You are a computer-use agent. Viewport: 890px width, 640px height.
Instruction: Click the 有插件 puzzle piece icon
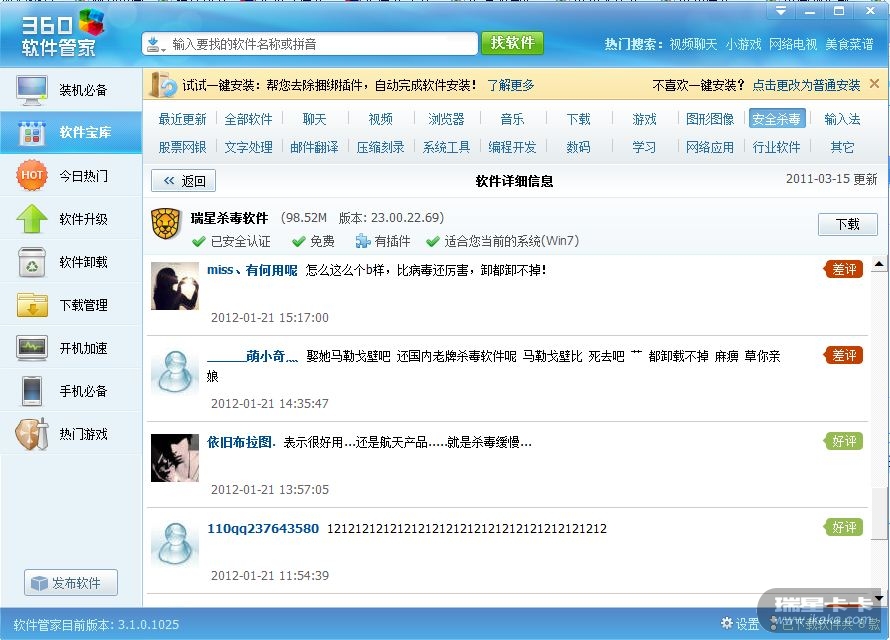[363, 241]
